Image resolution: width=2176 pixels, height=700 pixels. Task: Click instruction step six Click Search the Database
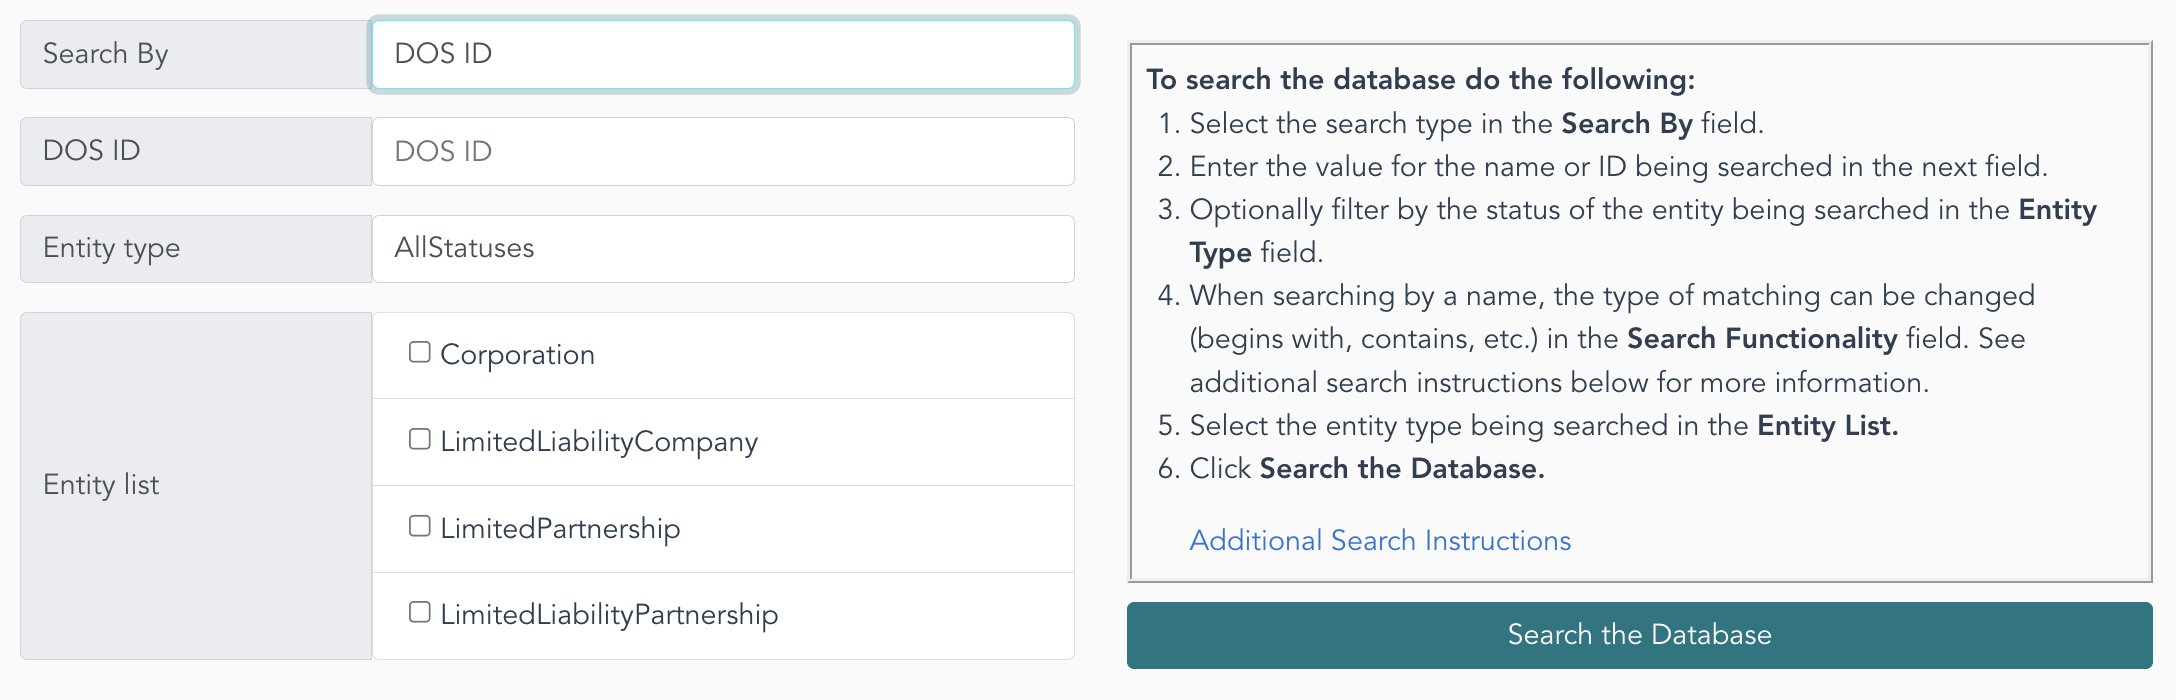pyautogui.click(x=1351, y=469)
